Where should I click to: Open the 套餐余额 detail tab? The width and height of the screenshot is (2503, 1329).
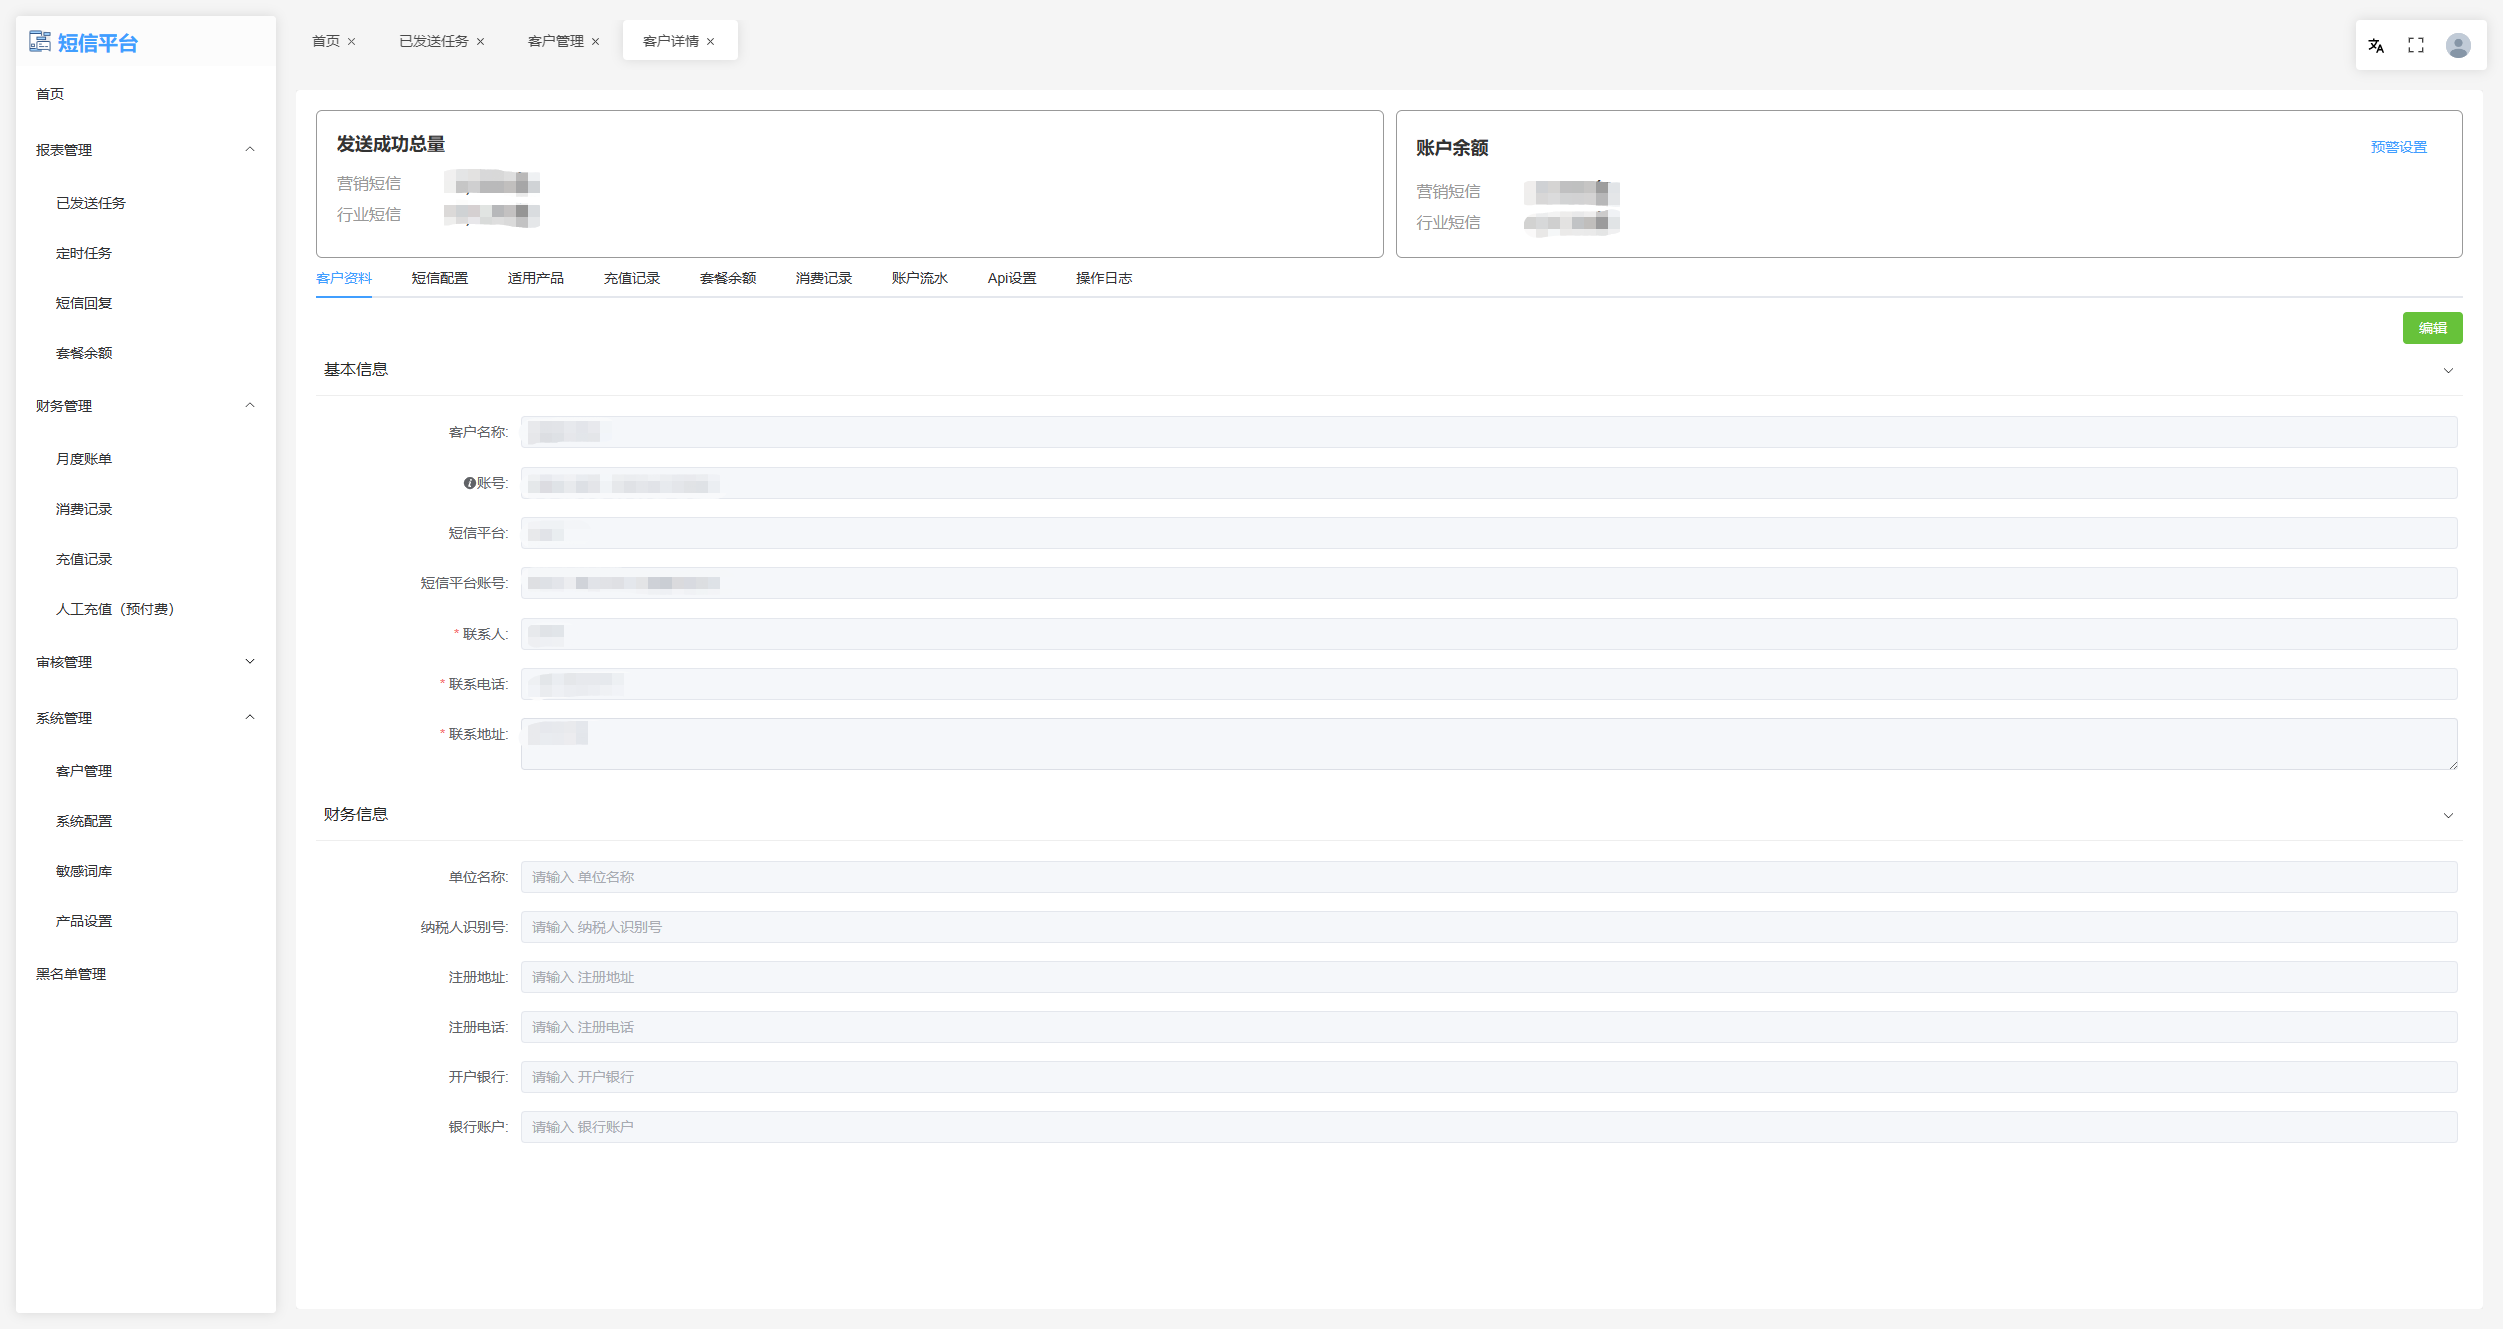pyautogui.click(x=728, y=278)
